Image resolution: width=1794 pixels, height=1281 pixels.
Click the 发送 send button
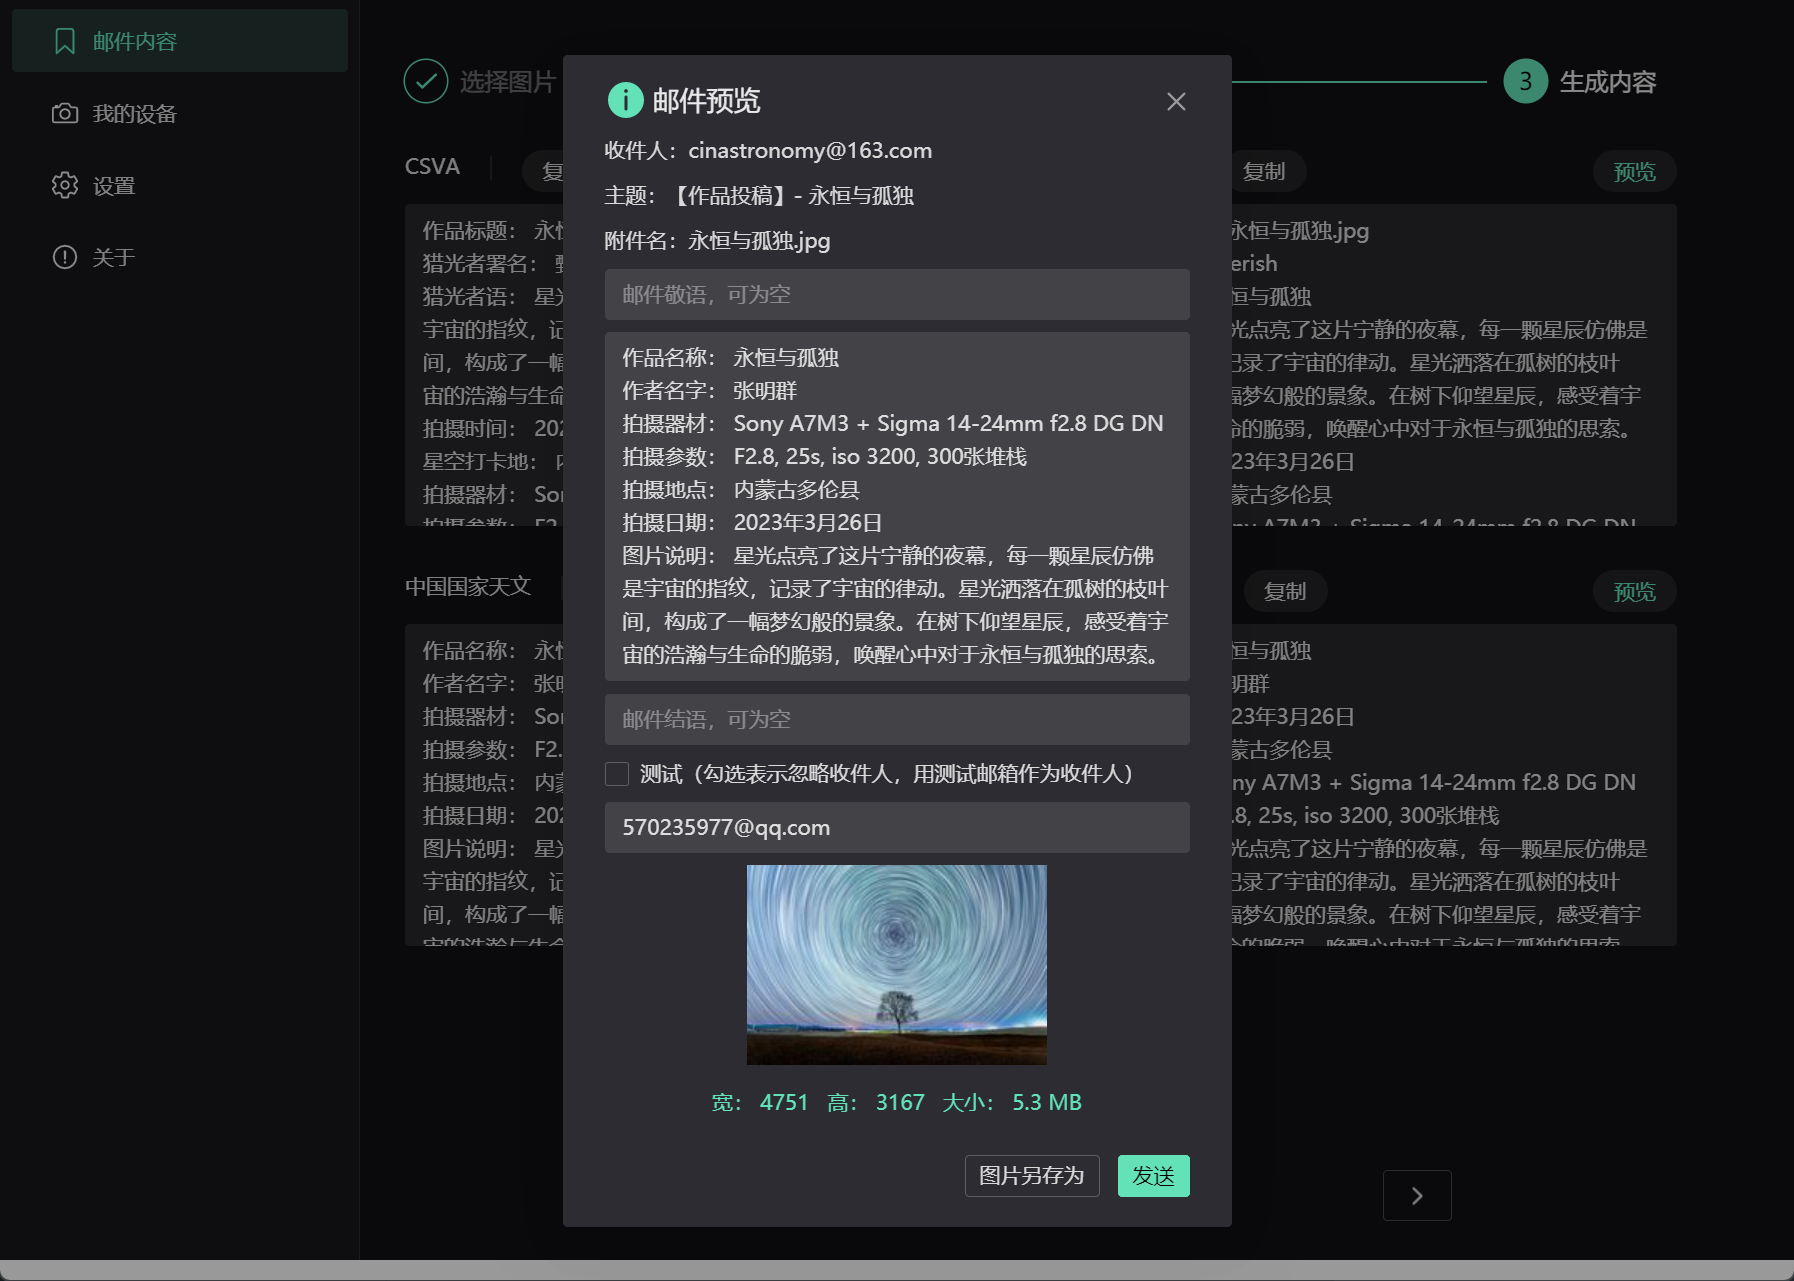pos(1153,1176)
